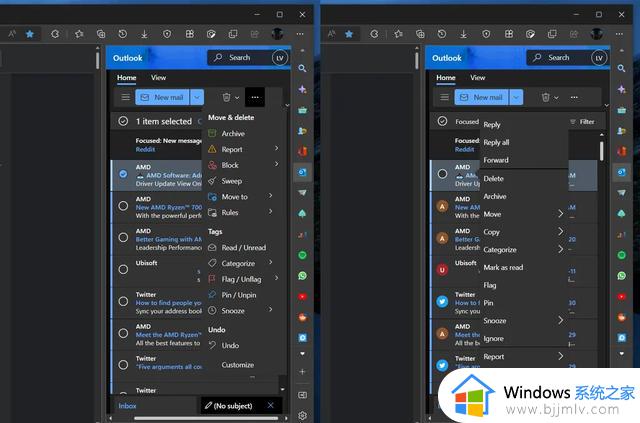Screen dimensions: 640x423
Task: Click the plus add-app icon in left sidebar
Action: (302, 372)
